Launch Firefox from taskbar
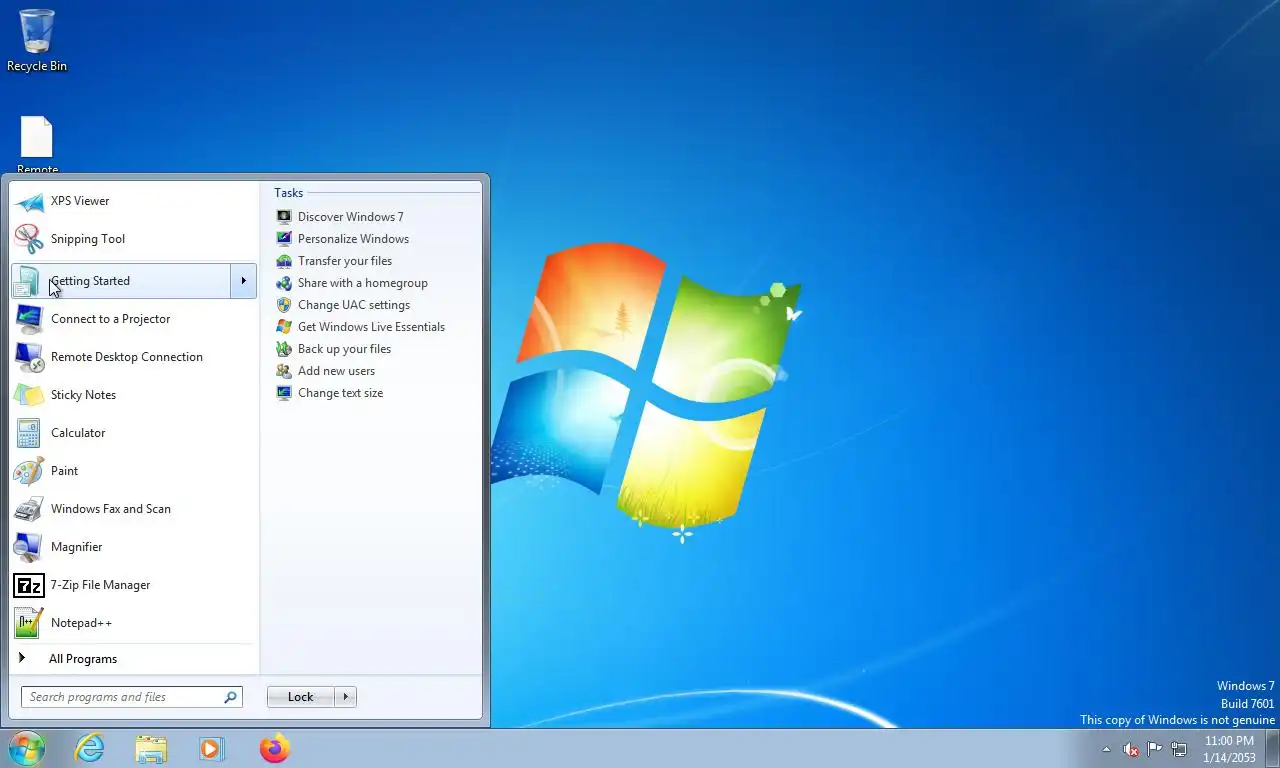Viewport: 1280px width, 768px height. click(274, 748)
